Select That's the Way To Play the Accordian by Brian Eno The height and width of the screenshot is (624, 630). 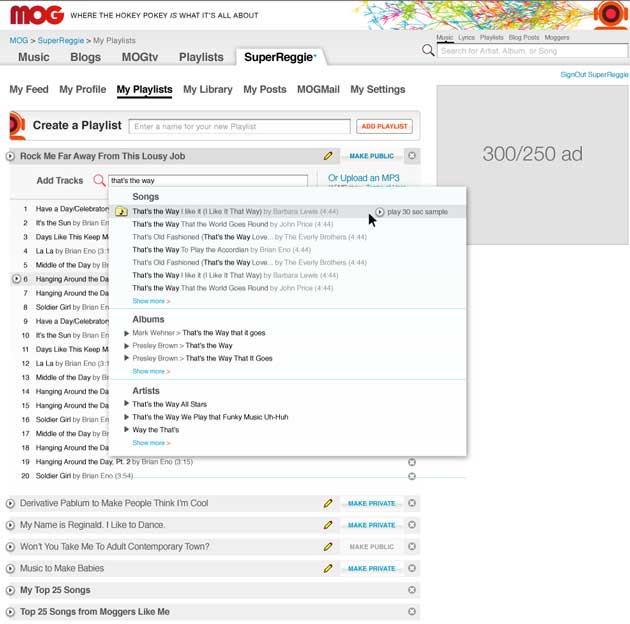click(221, 250)
